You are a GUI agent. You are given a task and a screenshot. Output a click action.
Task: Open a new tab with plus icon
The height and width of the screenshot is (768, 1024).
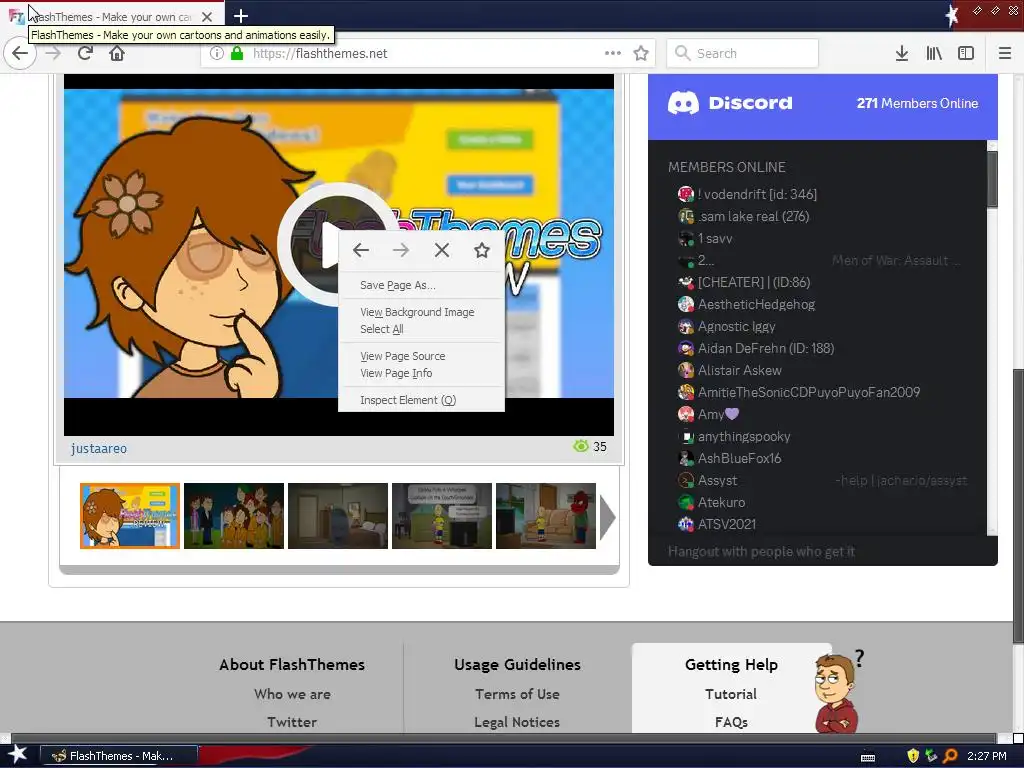tap(241, 16)
